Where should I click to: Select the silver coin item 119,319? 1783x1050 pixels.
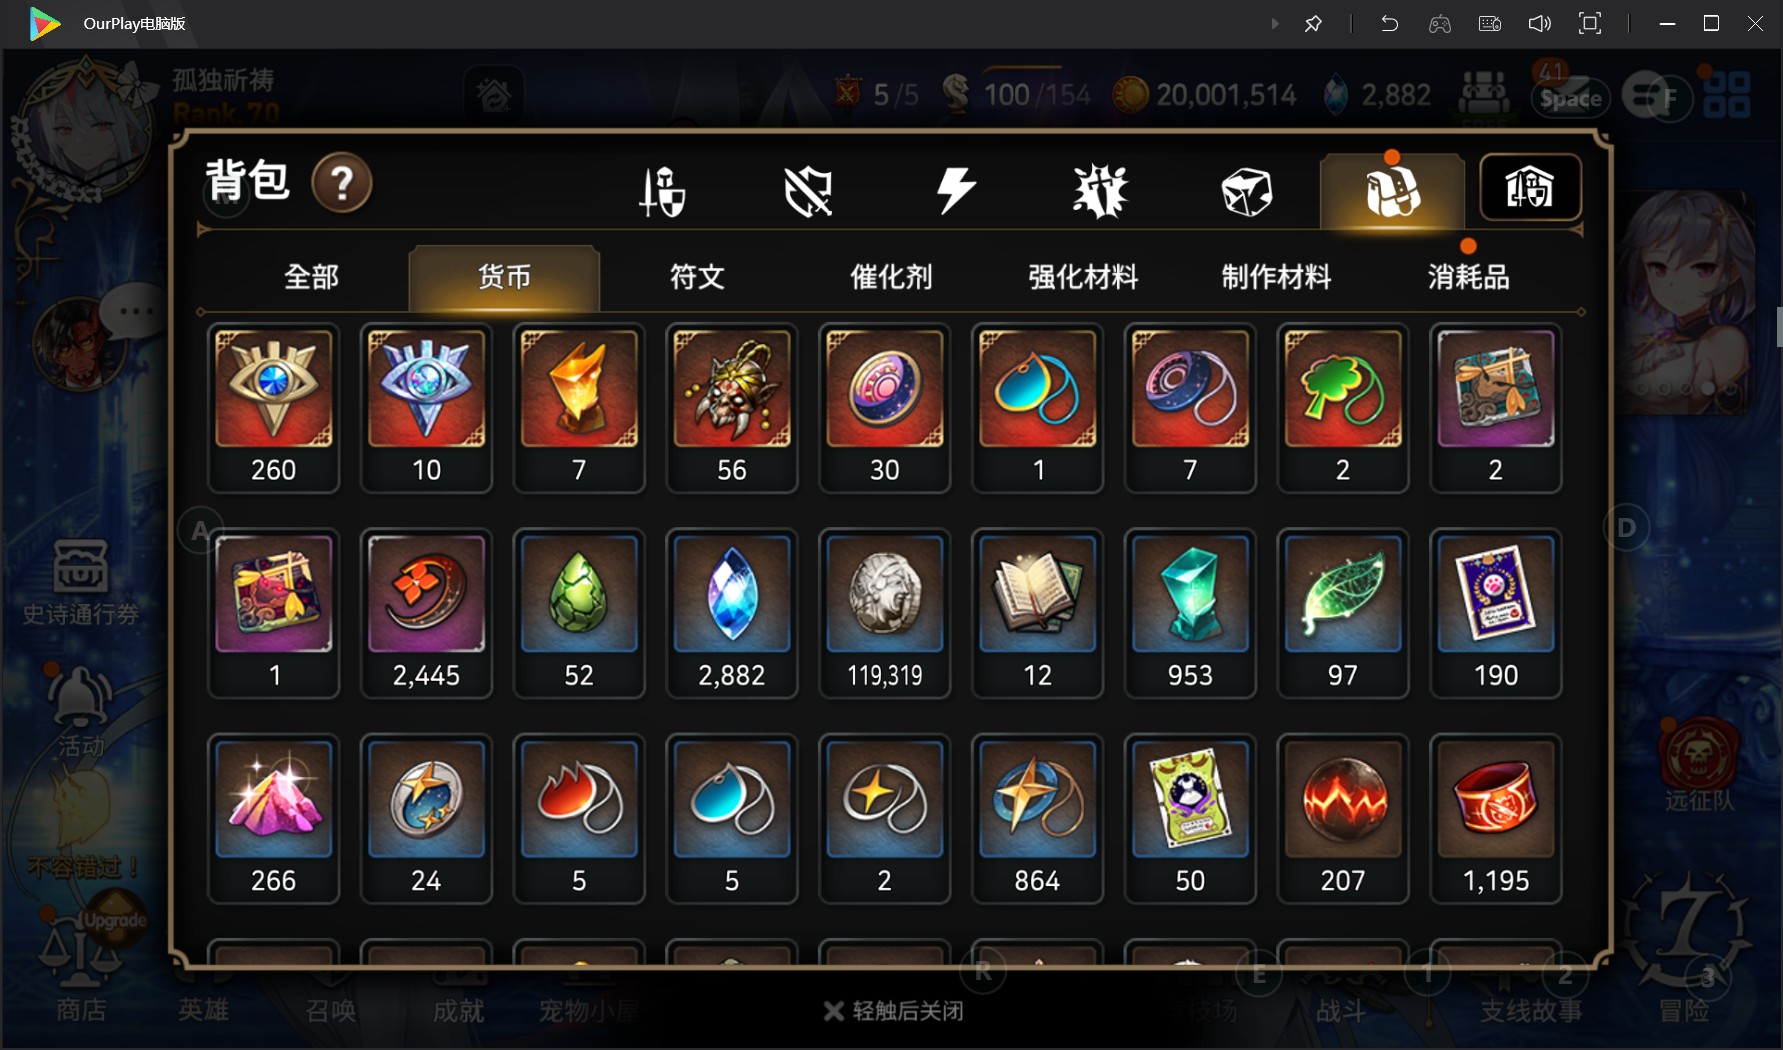click(x=884, y=613)
